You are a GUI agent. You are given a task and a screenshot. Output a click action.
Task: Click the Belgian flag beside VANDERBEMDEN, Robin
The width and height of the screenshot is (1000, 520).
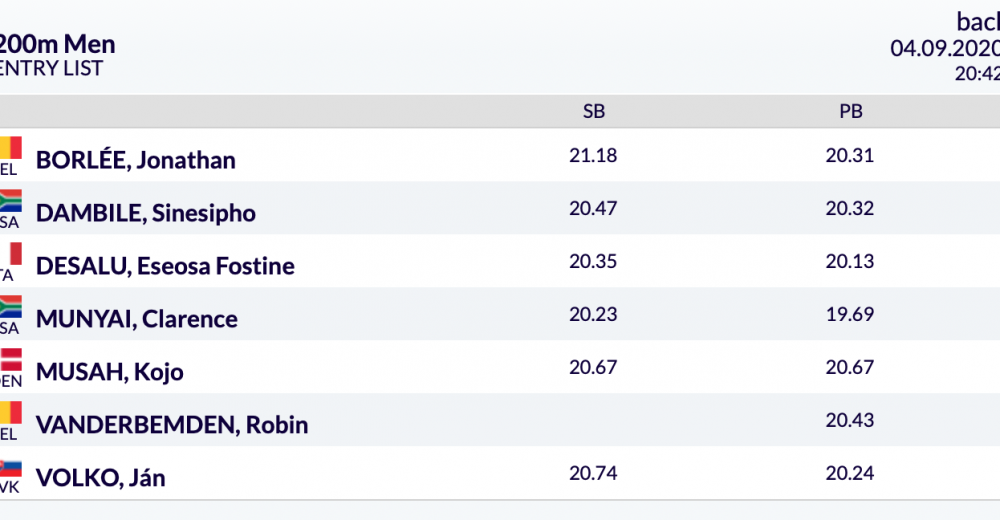point(11,412)
